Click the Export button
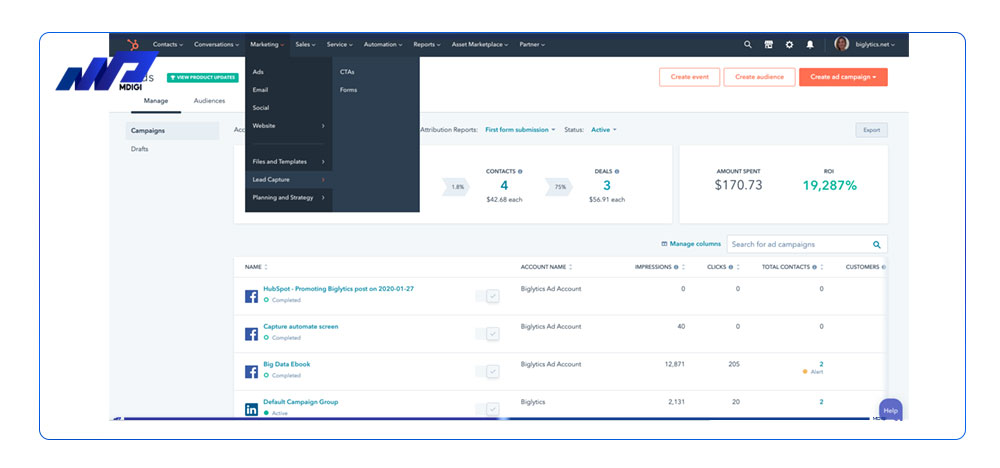 [871, 130]
